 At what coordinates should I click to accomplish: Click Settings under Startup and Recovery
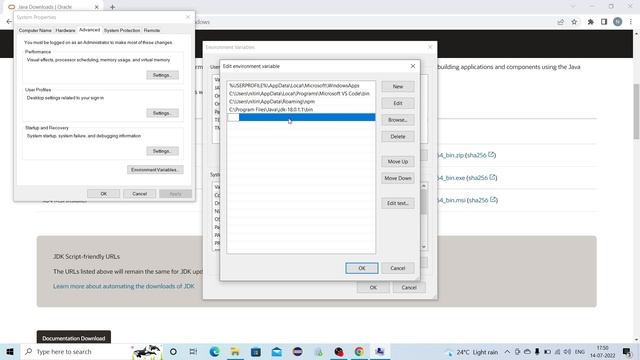point(162,151)
